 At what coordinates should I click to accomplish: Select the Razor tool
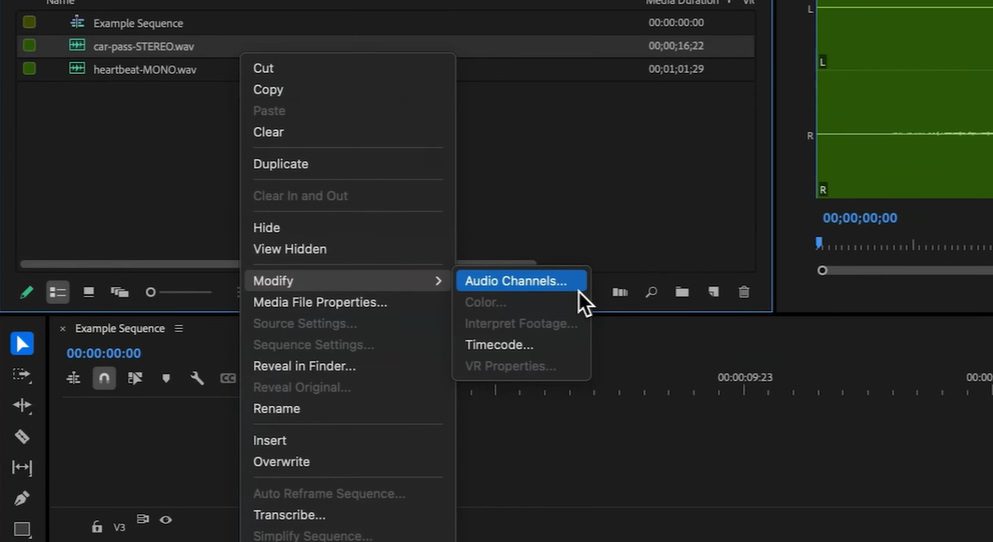(22, 436)
